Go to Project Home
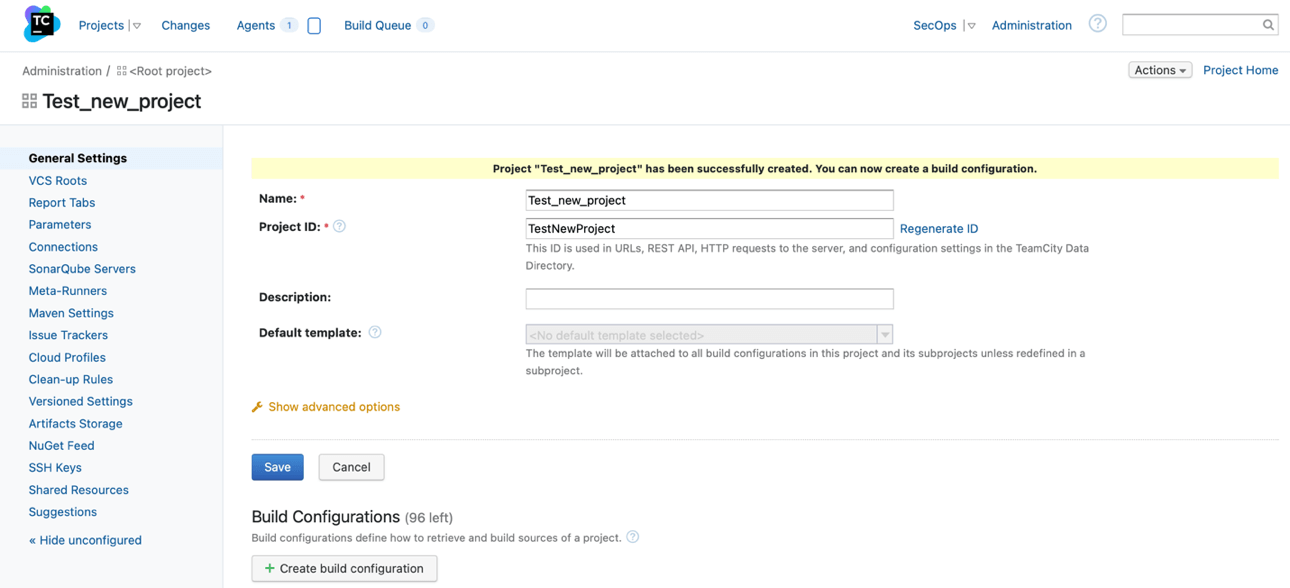 [1240, 70]
